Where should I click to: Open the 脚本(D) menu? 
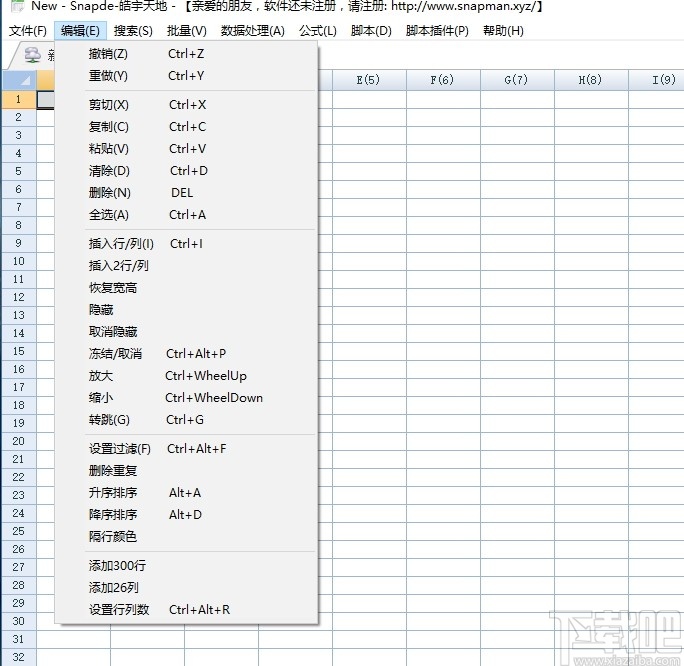[371, 31]
